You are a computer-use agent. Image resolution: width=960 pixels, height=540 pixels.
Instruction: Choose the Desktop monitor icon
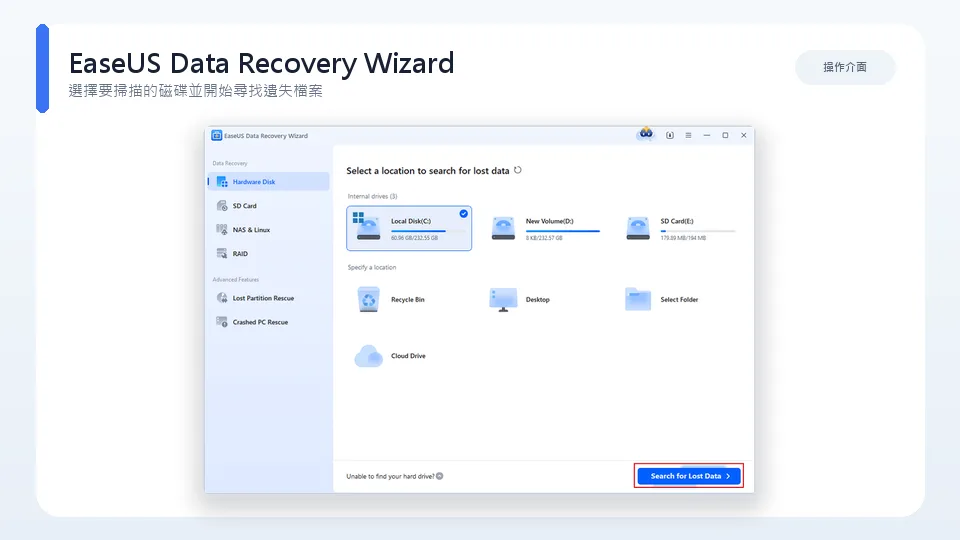click(x=503, y=299)
